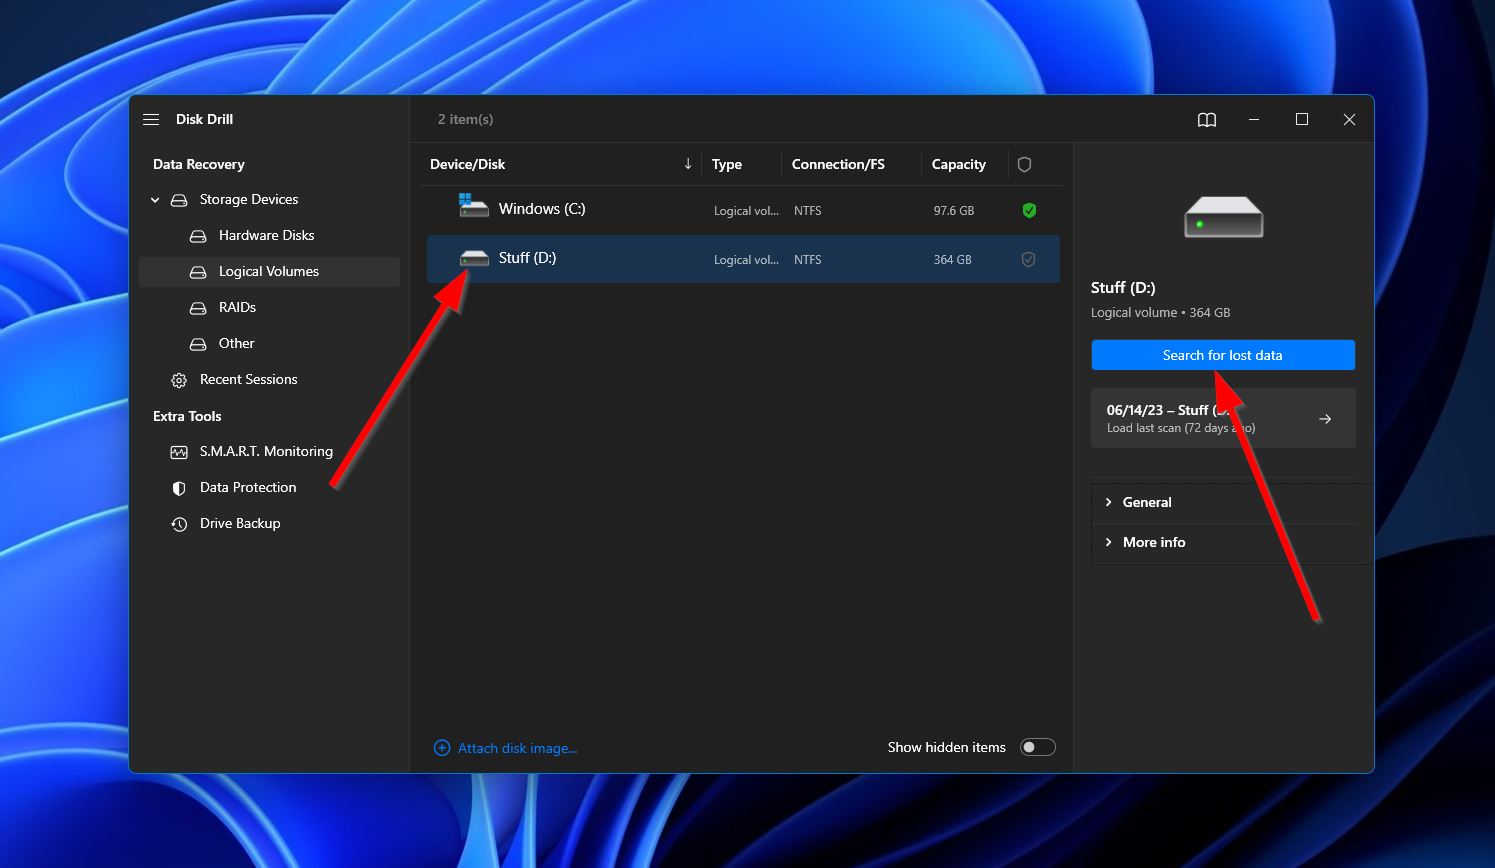The image size is (1495, 868).
Task: Click the RAIDs drive icon
Action: 198,308
